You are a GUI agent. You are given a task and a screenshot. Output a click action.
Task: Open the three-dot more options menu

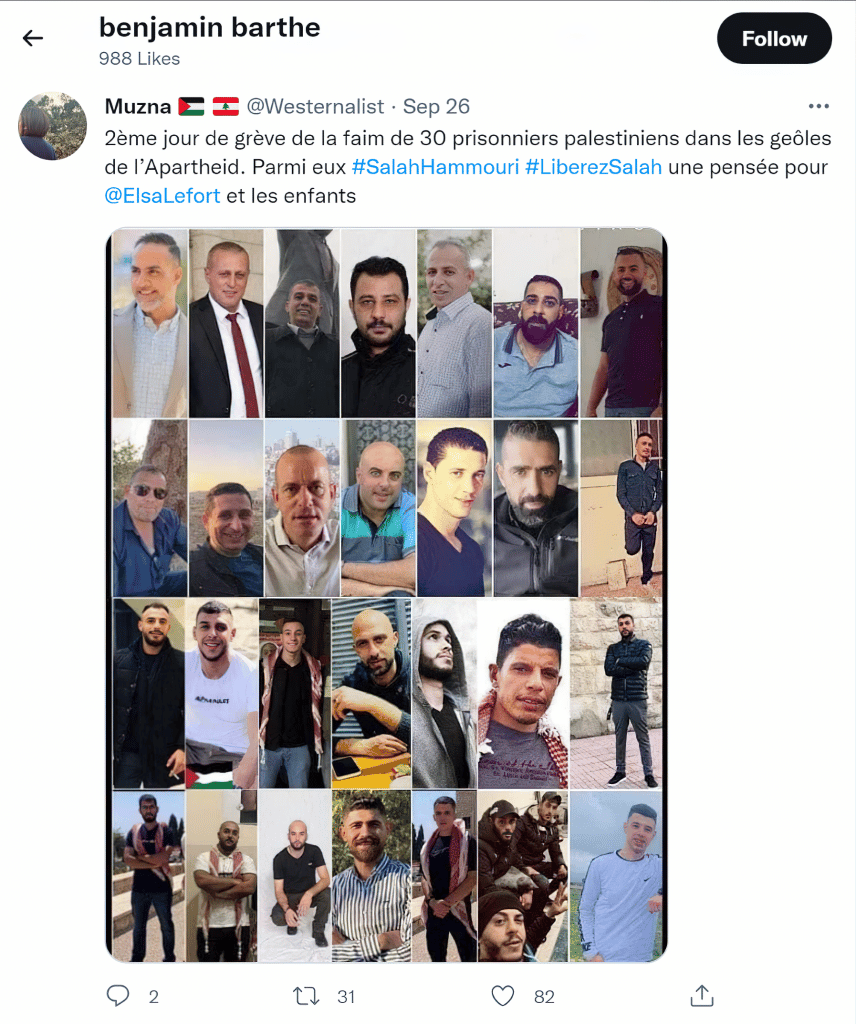click(818, 106)
